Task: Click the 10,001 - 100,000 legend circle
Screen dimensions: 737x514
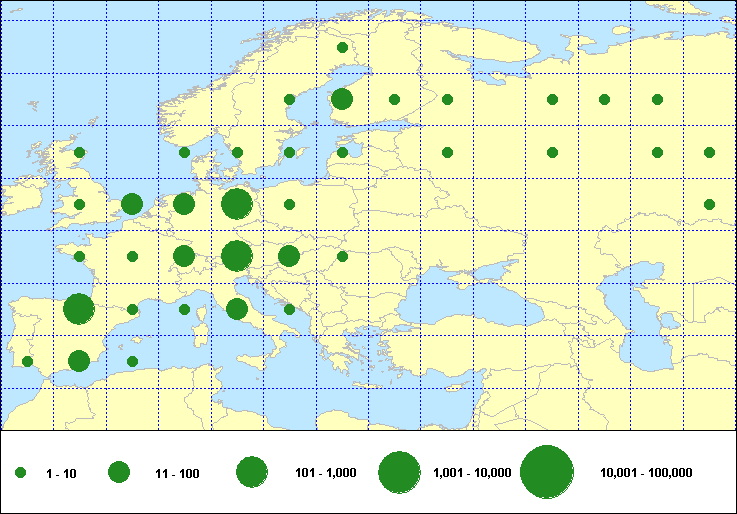Action: (546, 473)
